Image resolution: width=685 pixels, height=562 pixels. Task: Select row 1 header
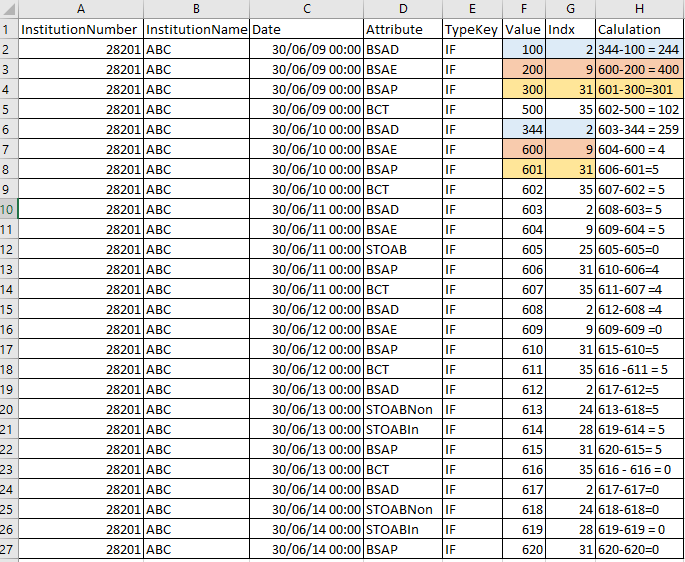[x=9, y=29]
